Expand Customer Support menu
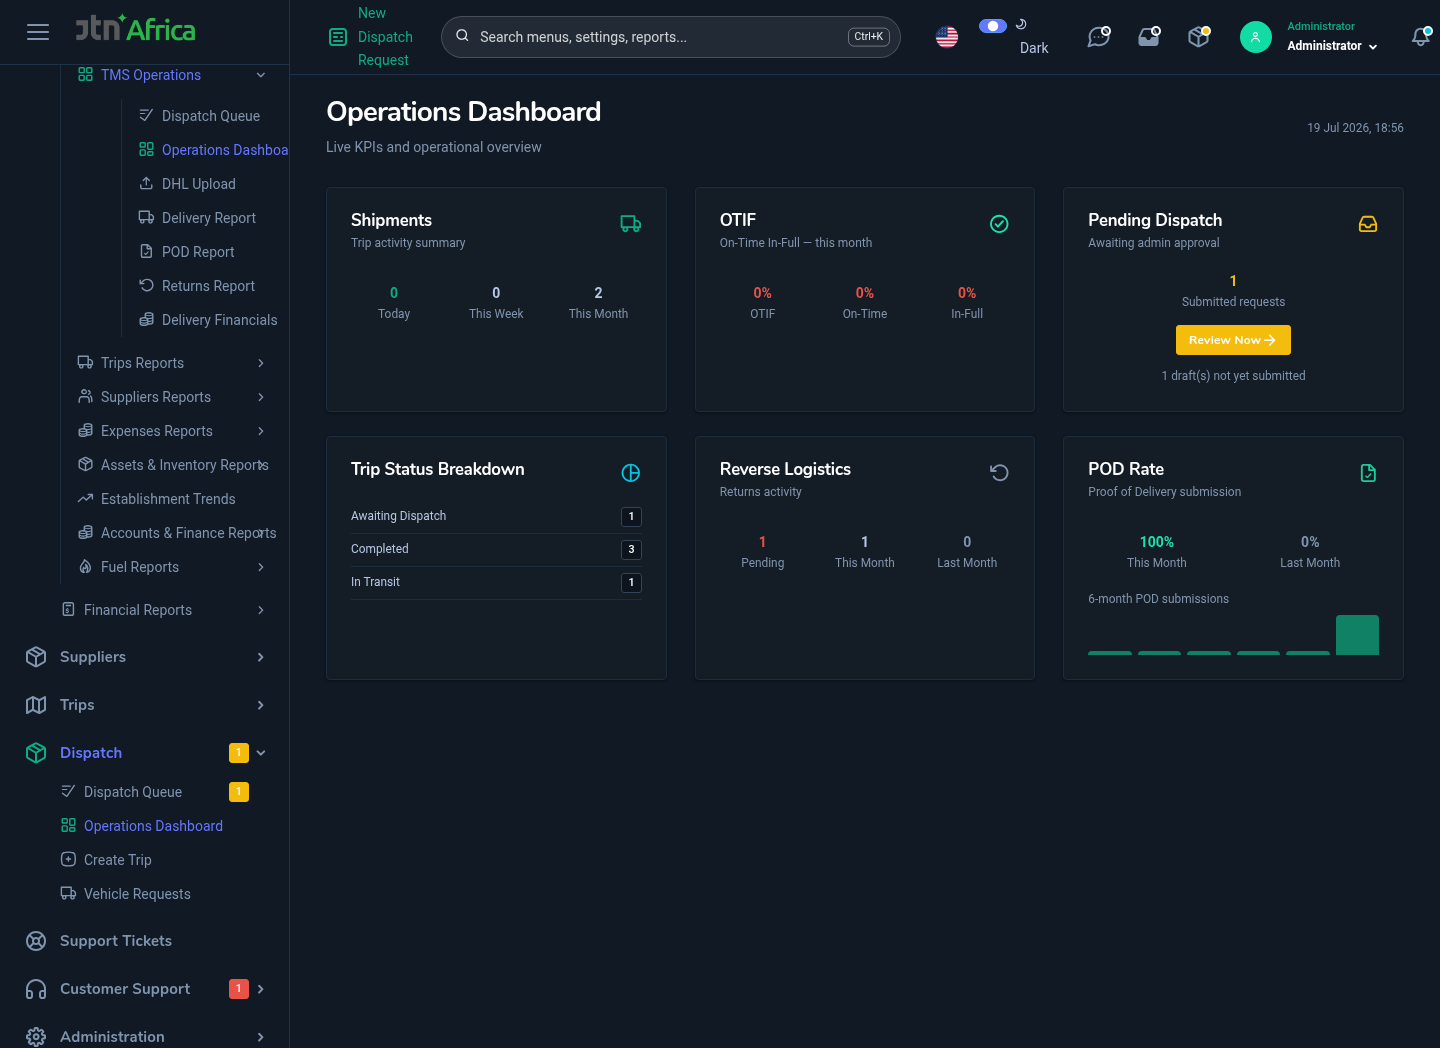 pyautogui.click(x=145, y=989)
